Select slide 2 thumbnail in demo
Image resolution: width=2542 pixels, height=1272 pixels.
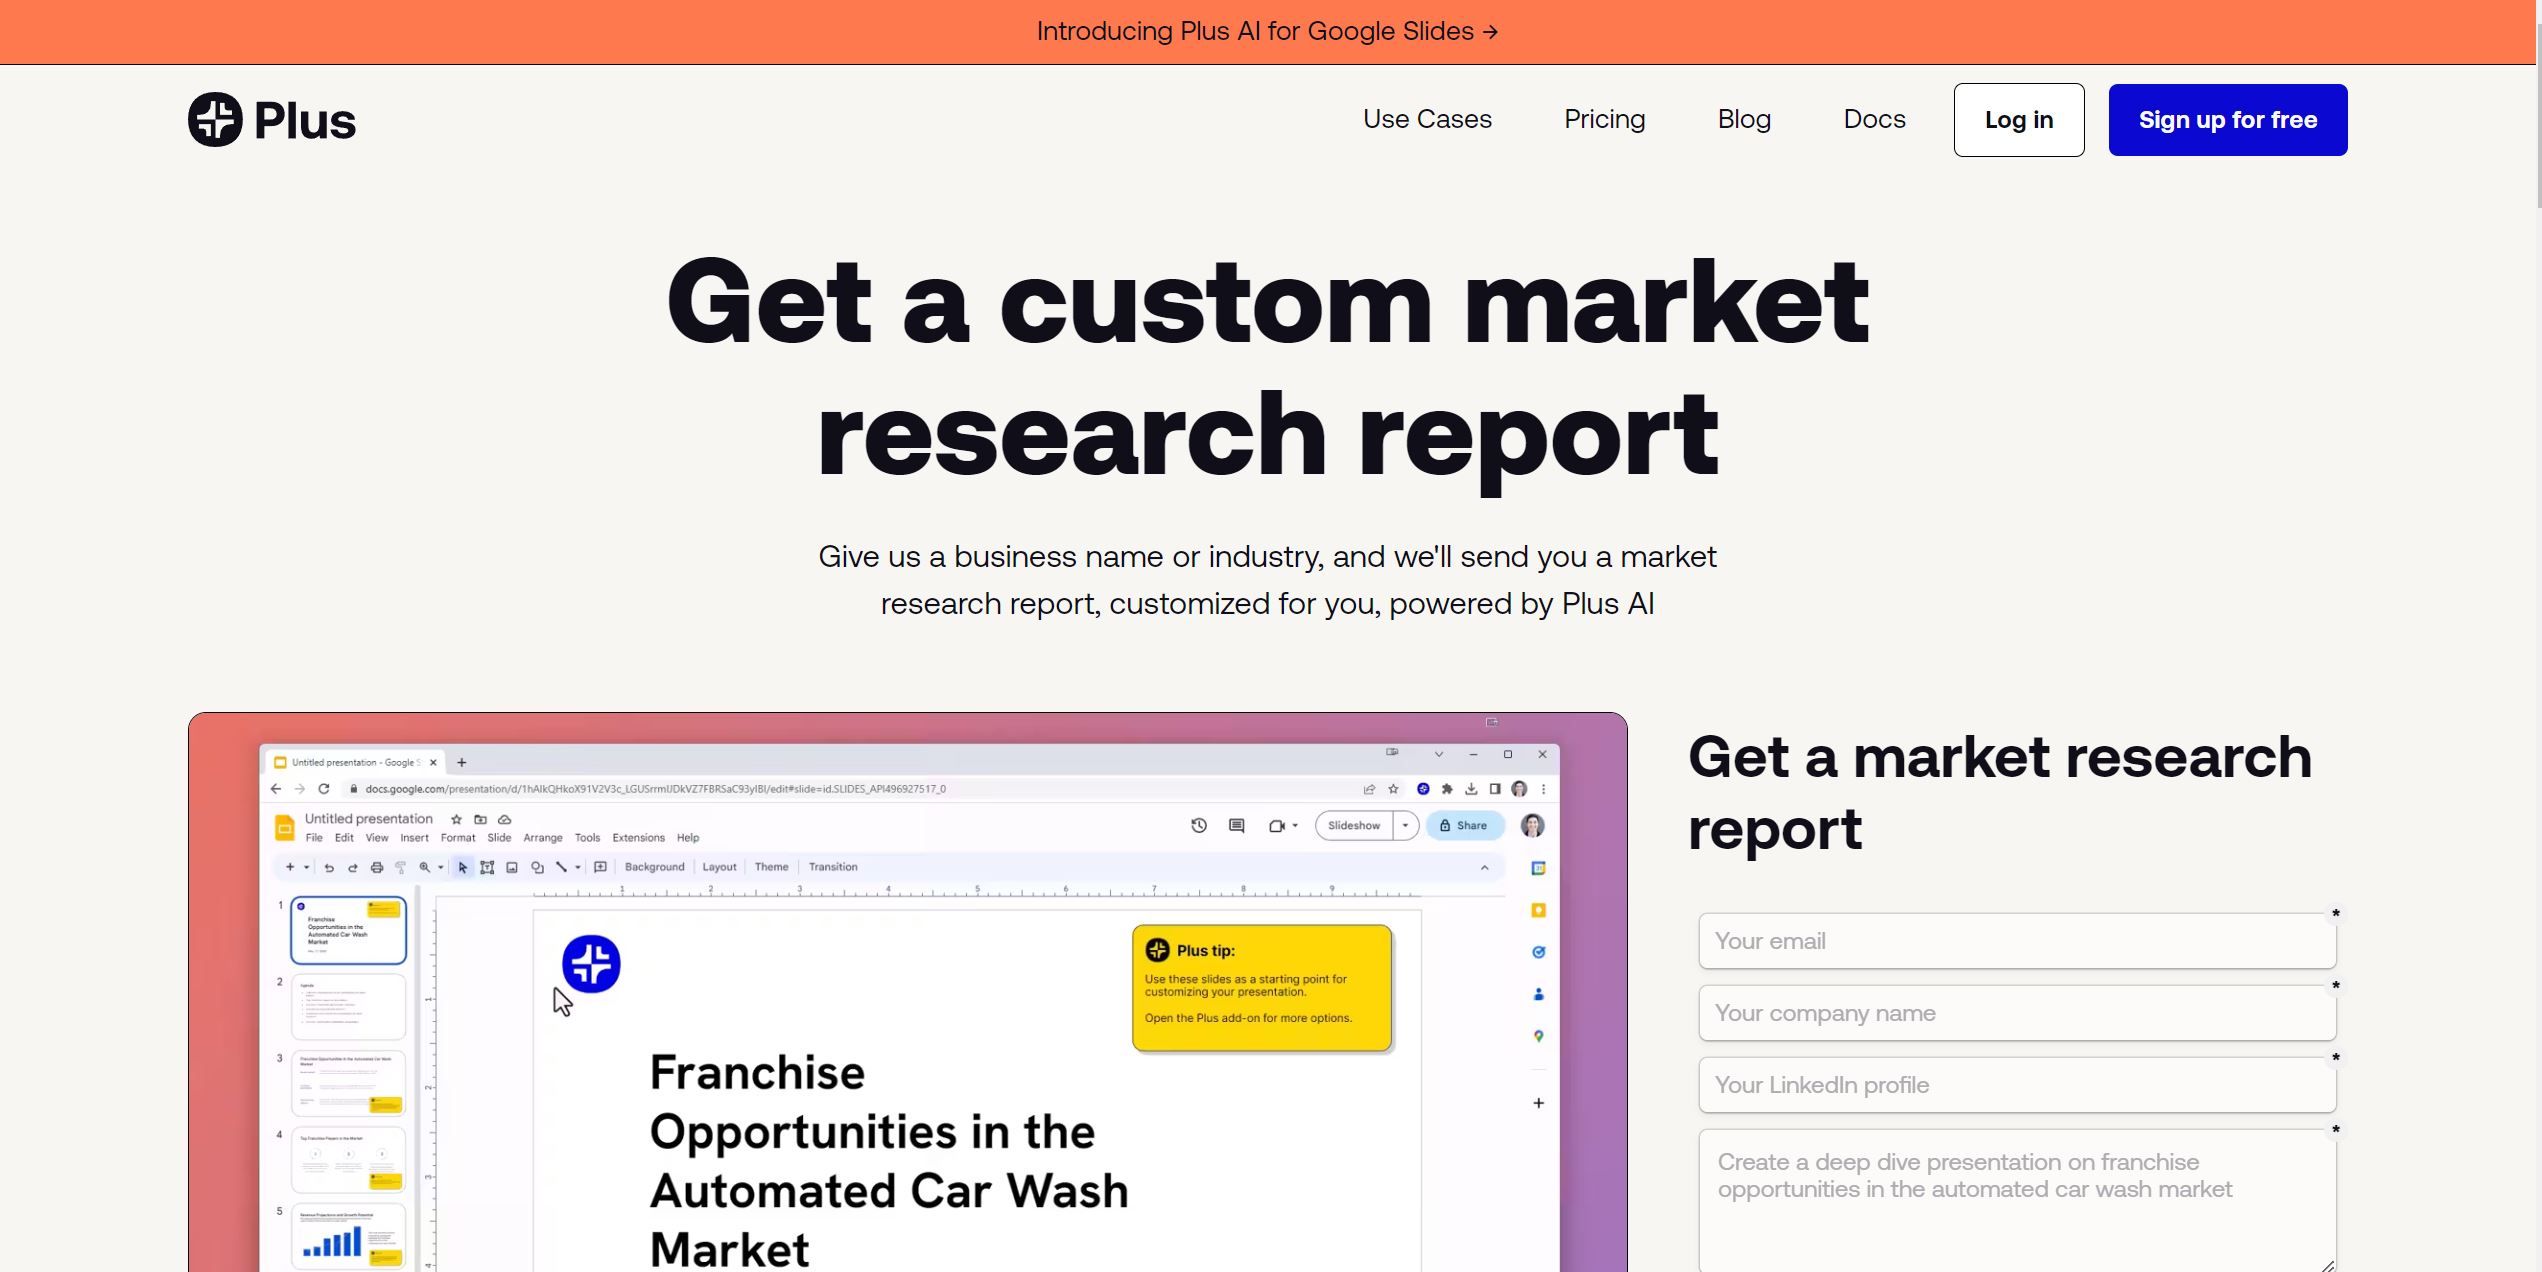point(348,1007)
